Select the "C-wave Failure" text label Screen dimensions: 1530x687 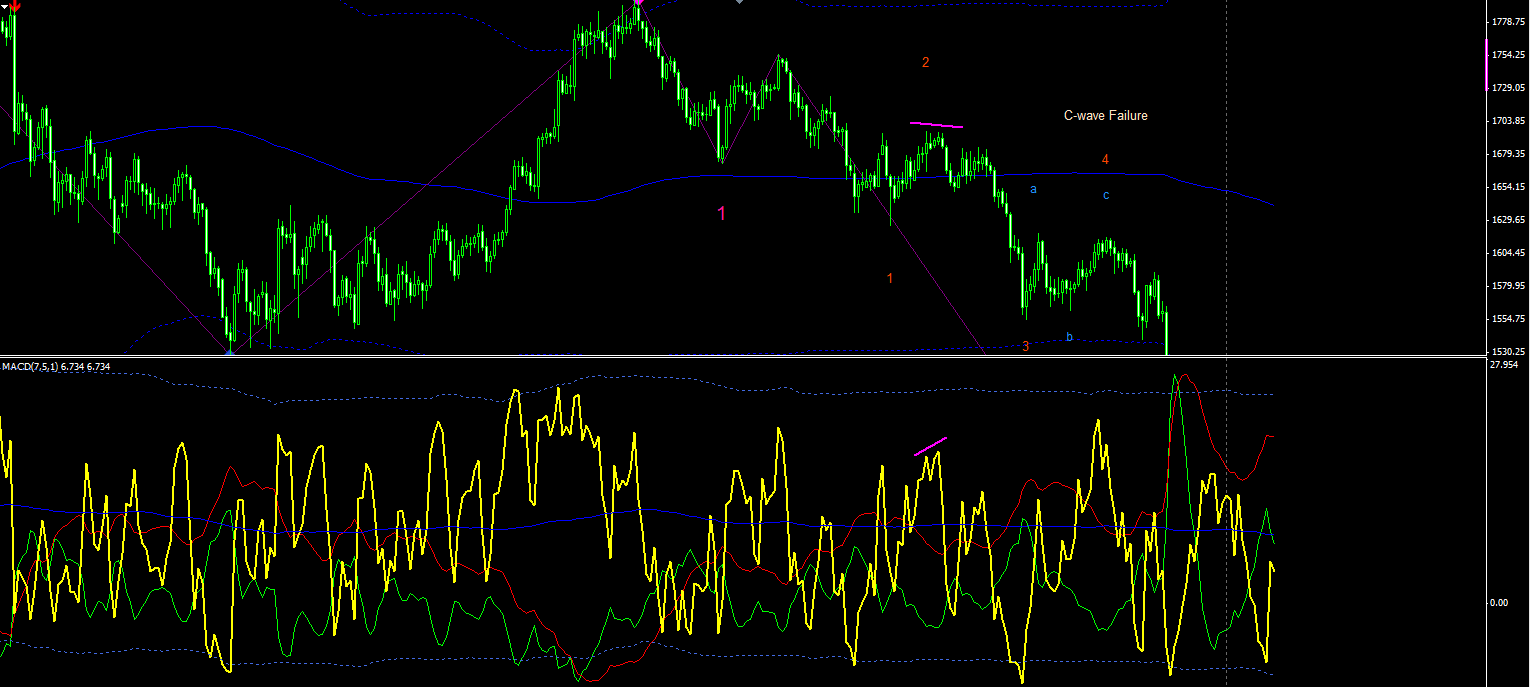click(x=1105, y=116)
